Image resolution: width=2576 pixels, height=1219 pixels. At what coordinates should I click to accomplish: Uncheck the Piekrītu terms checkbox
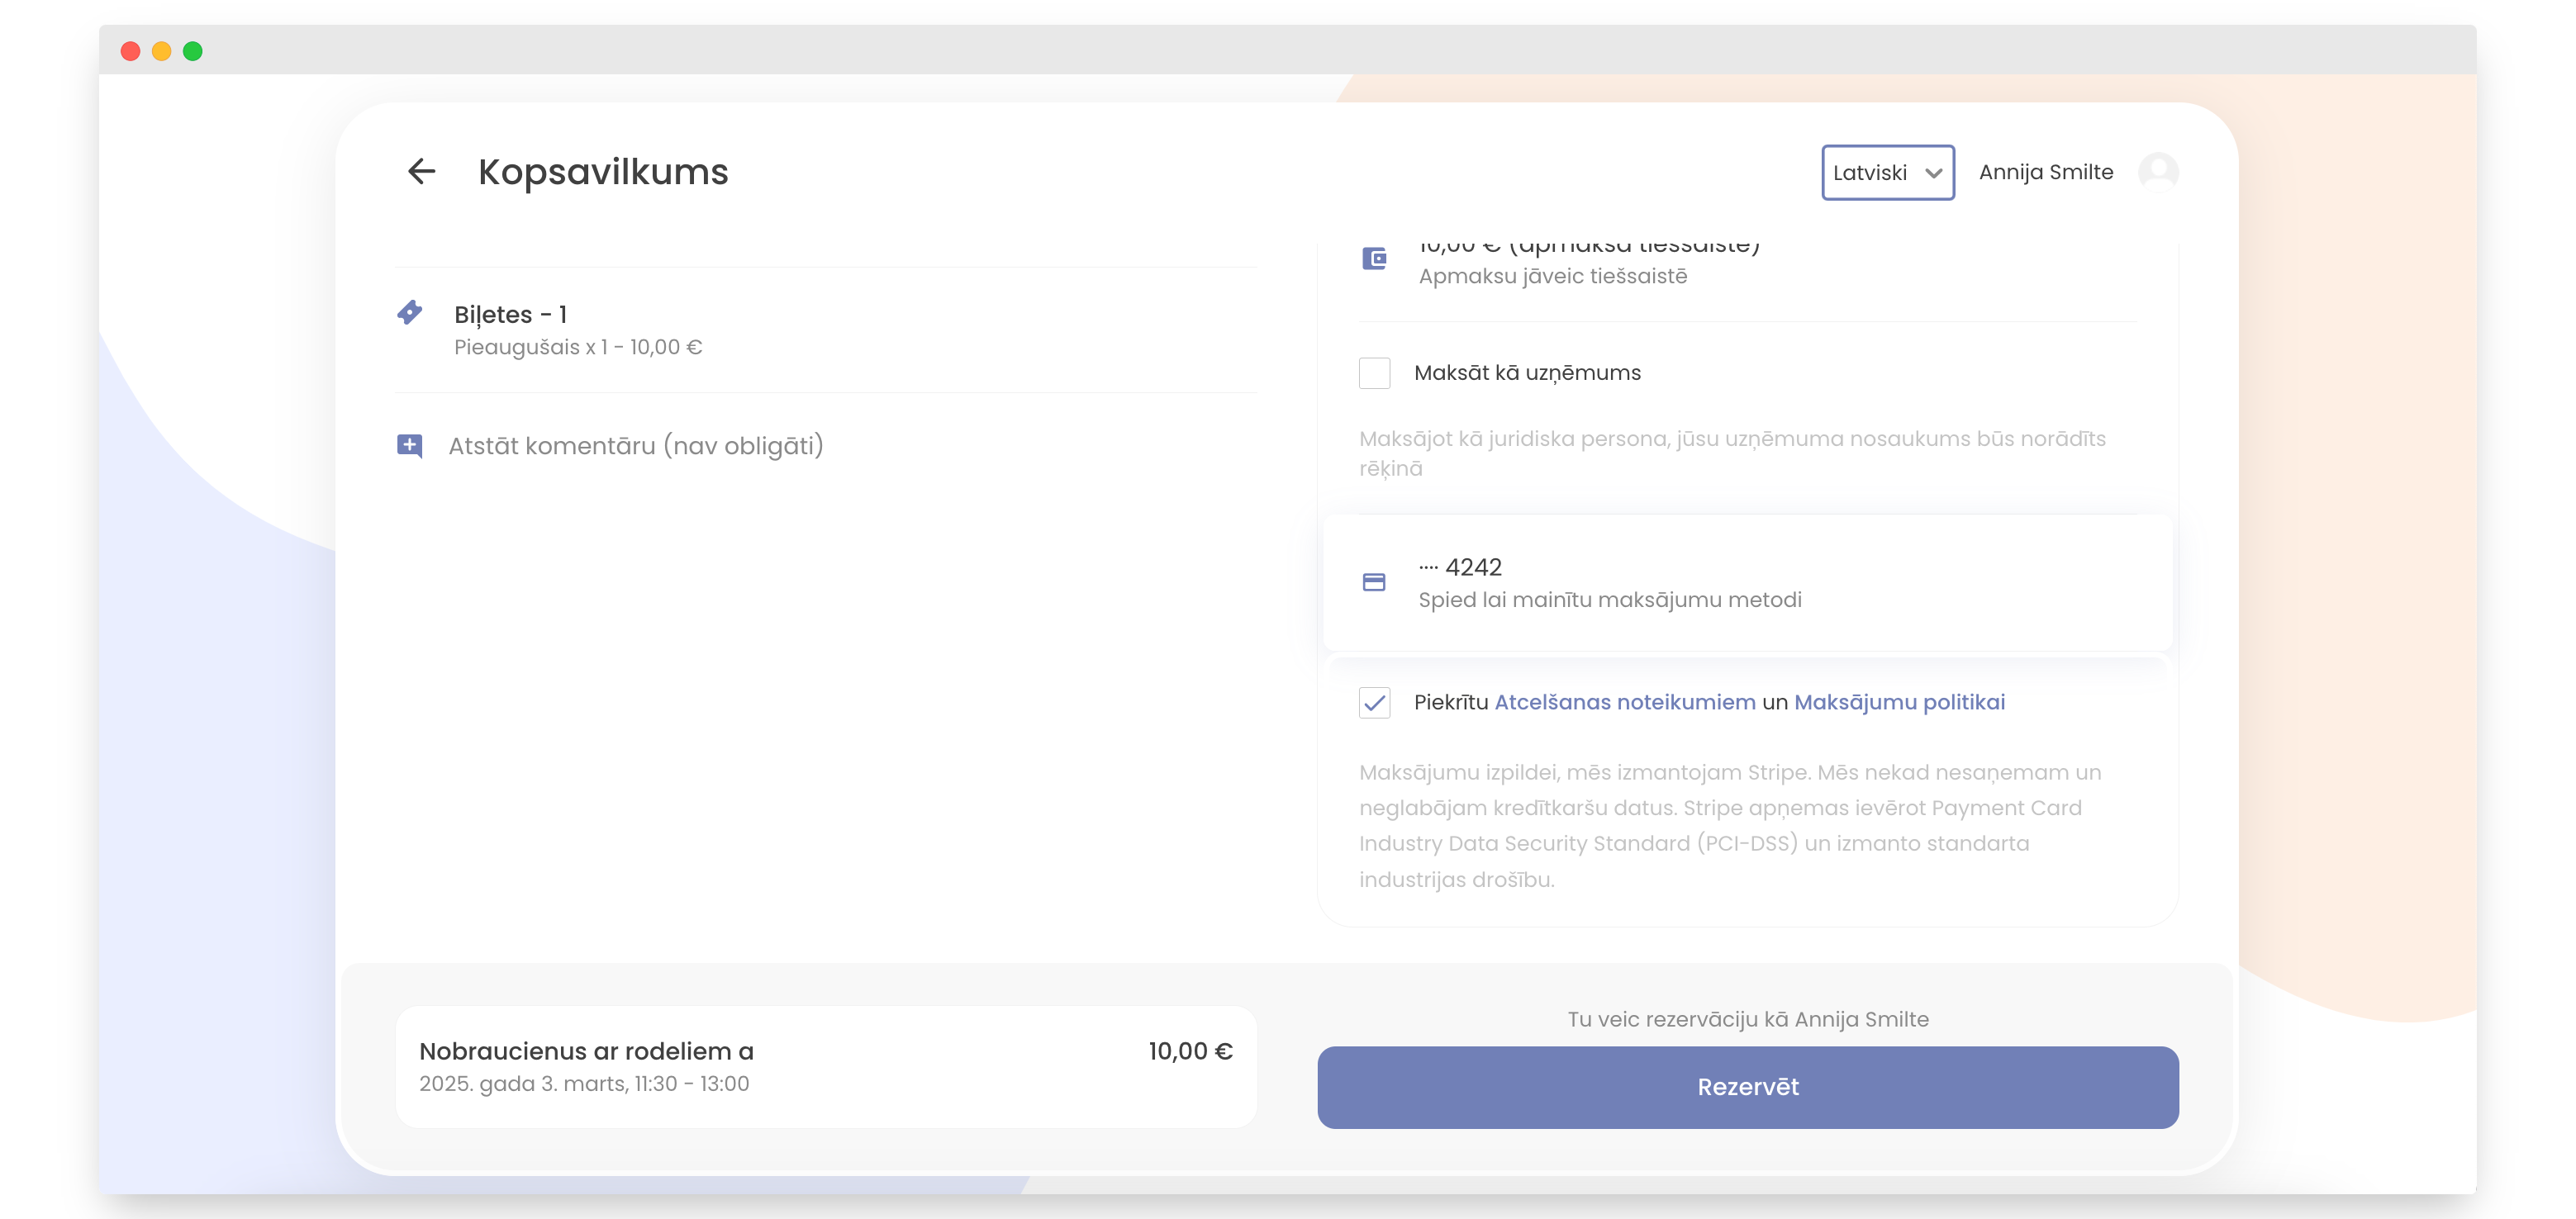tap(1374, 703)
